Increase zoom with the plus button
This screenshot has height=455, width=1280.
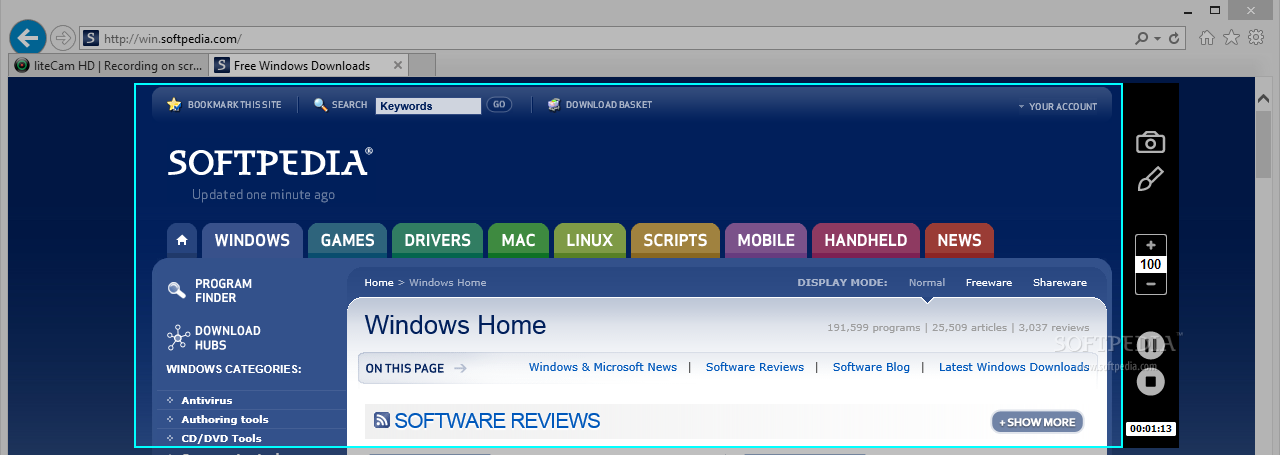click(1151, 245)
